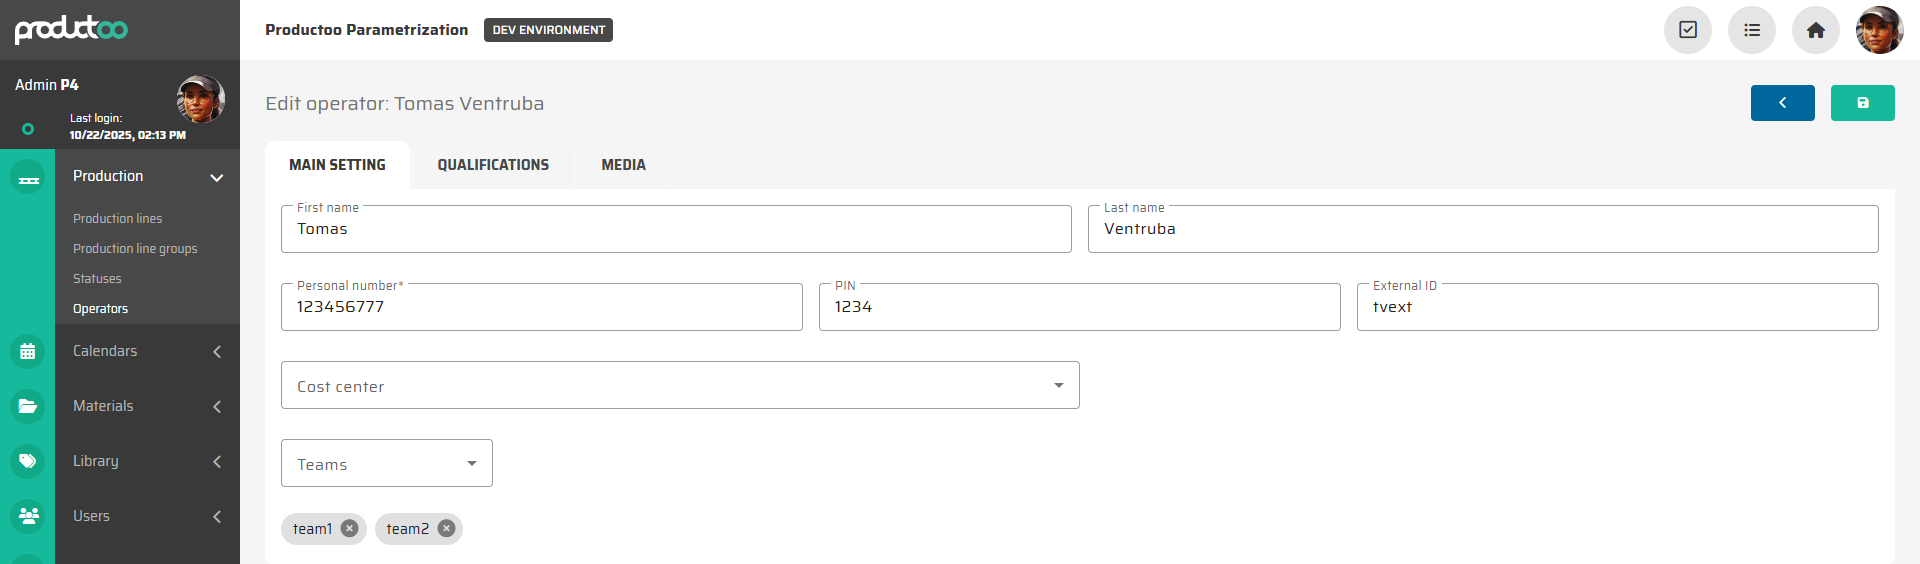The width and height of the screenshot is (1920, 564).
Task: Open the Teams dropdown
Action: [387, 464]
